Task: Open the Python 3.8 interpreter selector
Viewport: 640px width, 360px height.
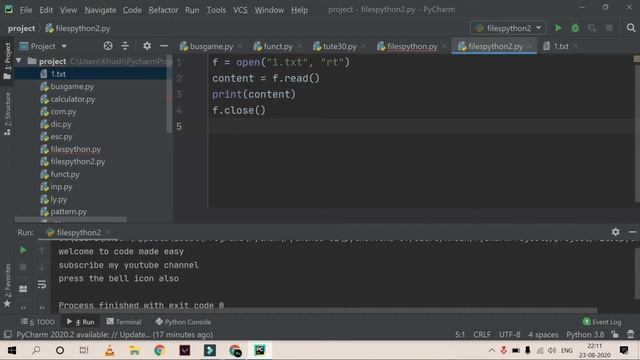Action: tap(585, 334)
